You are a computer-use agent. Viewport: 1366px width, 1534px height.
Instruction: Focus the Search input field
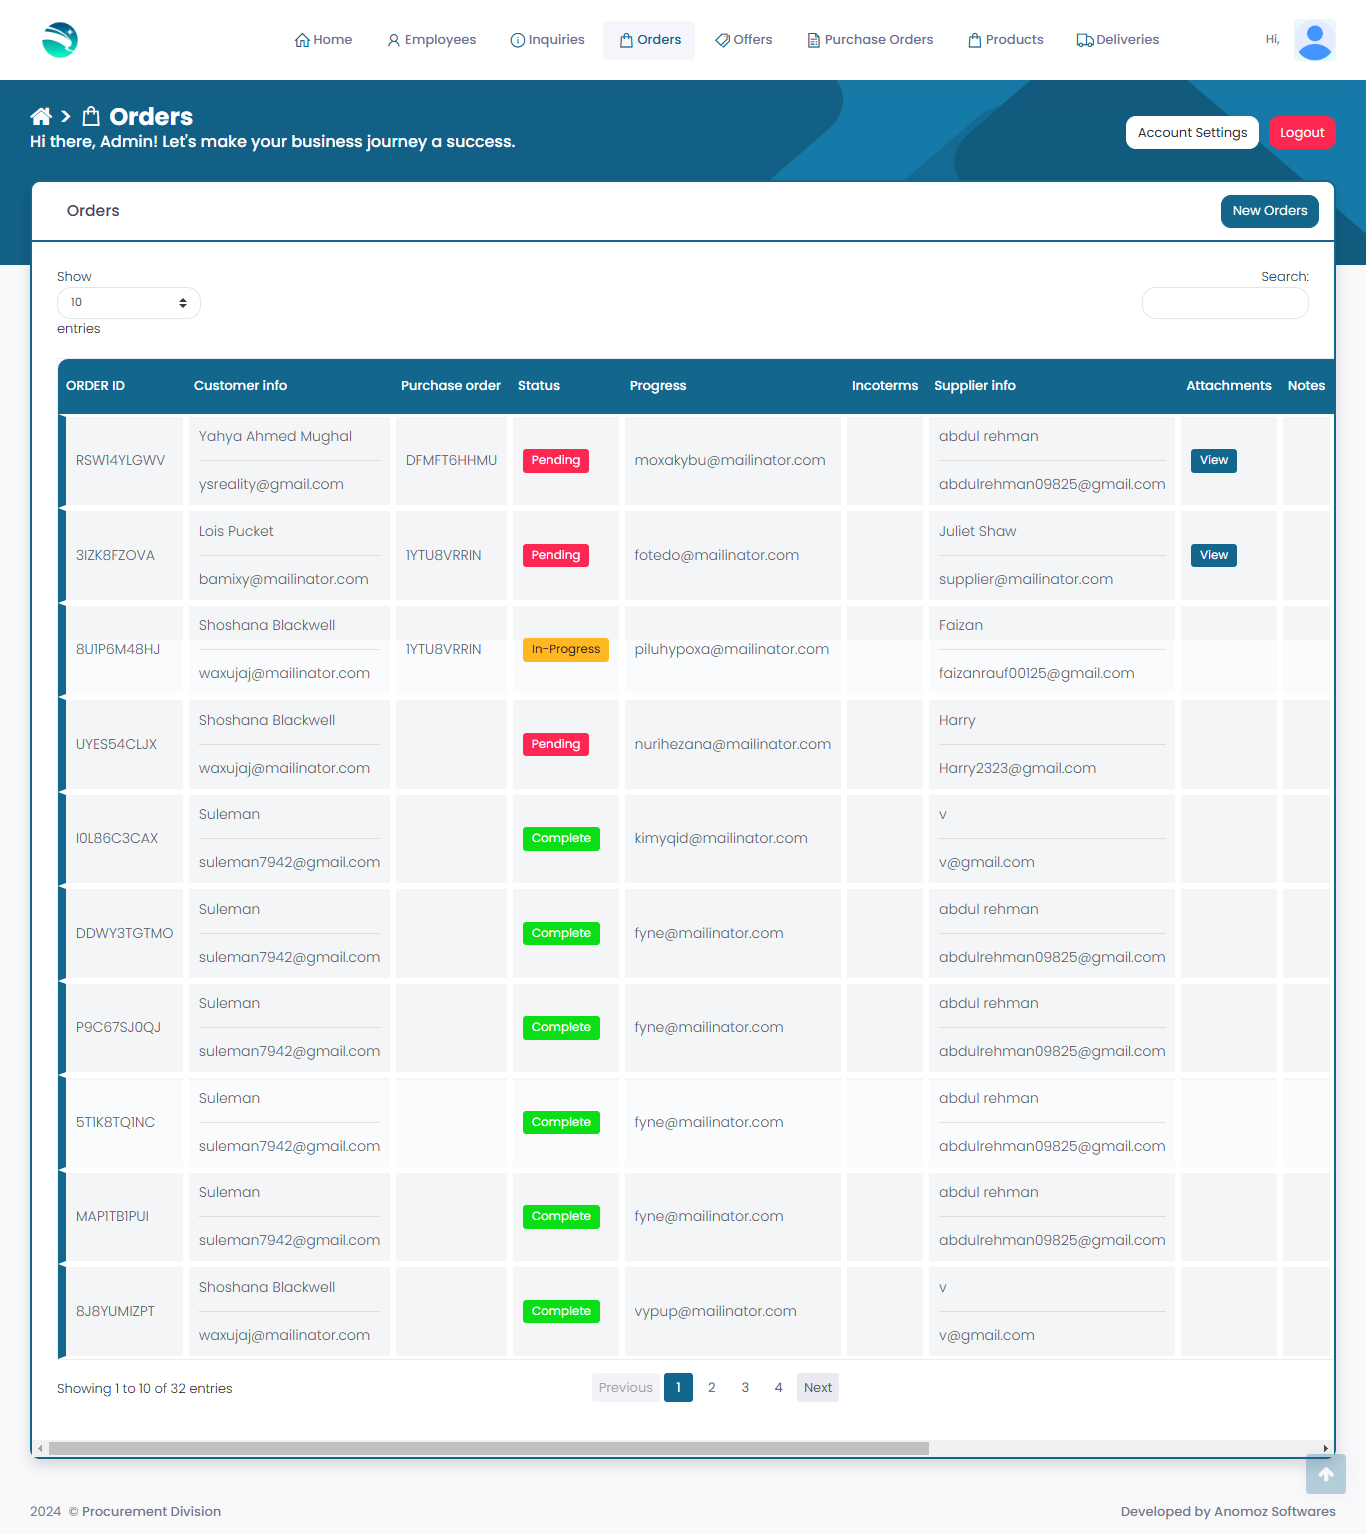1224,303
